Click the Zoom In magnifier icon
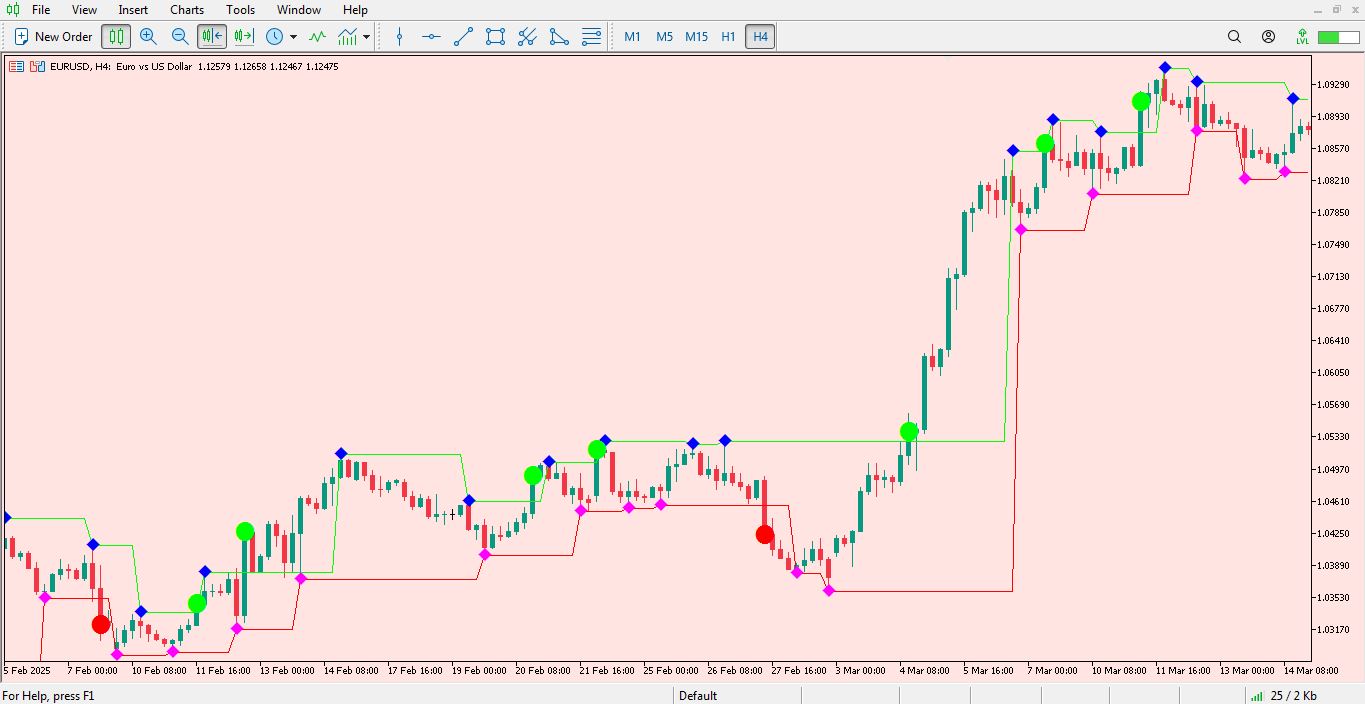The width and height of the screenshot is (1365, 704). pos(148,36)
